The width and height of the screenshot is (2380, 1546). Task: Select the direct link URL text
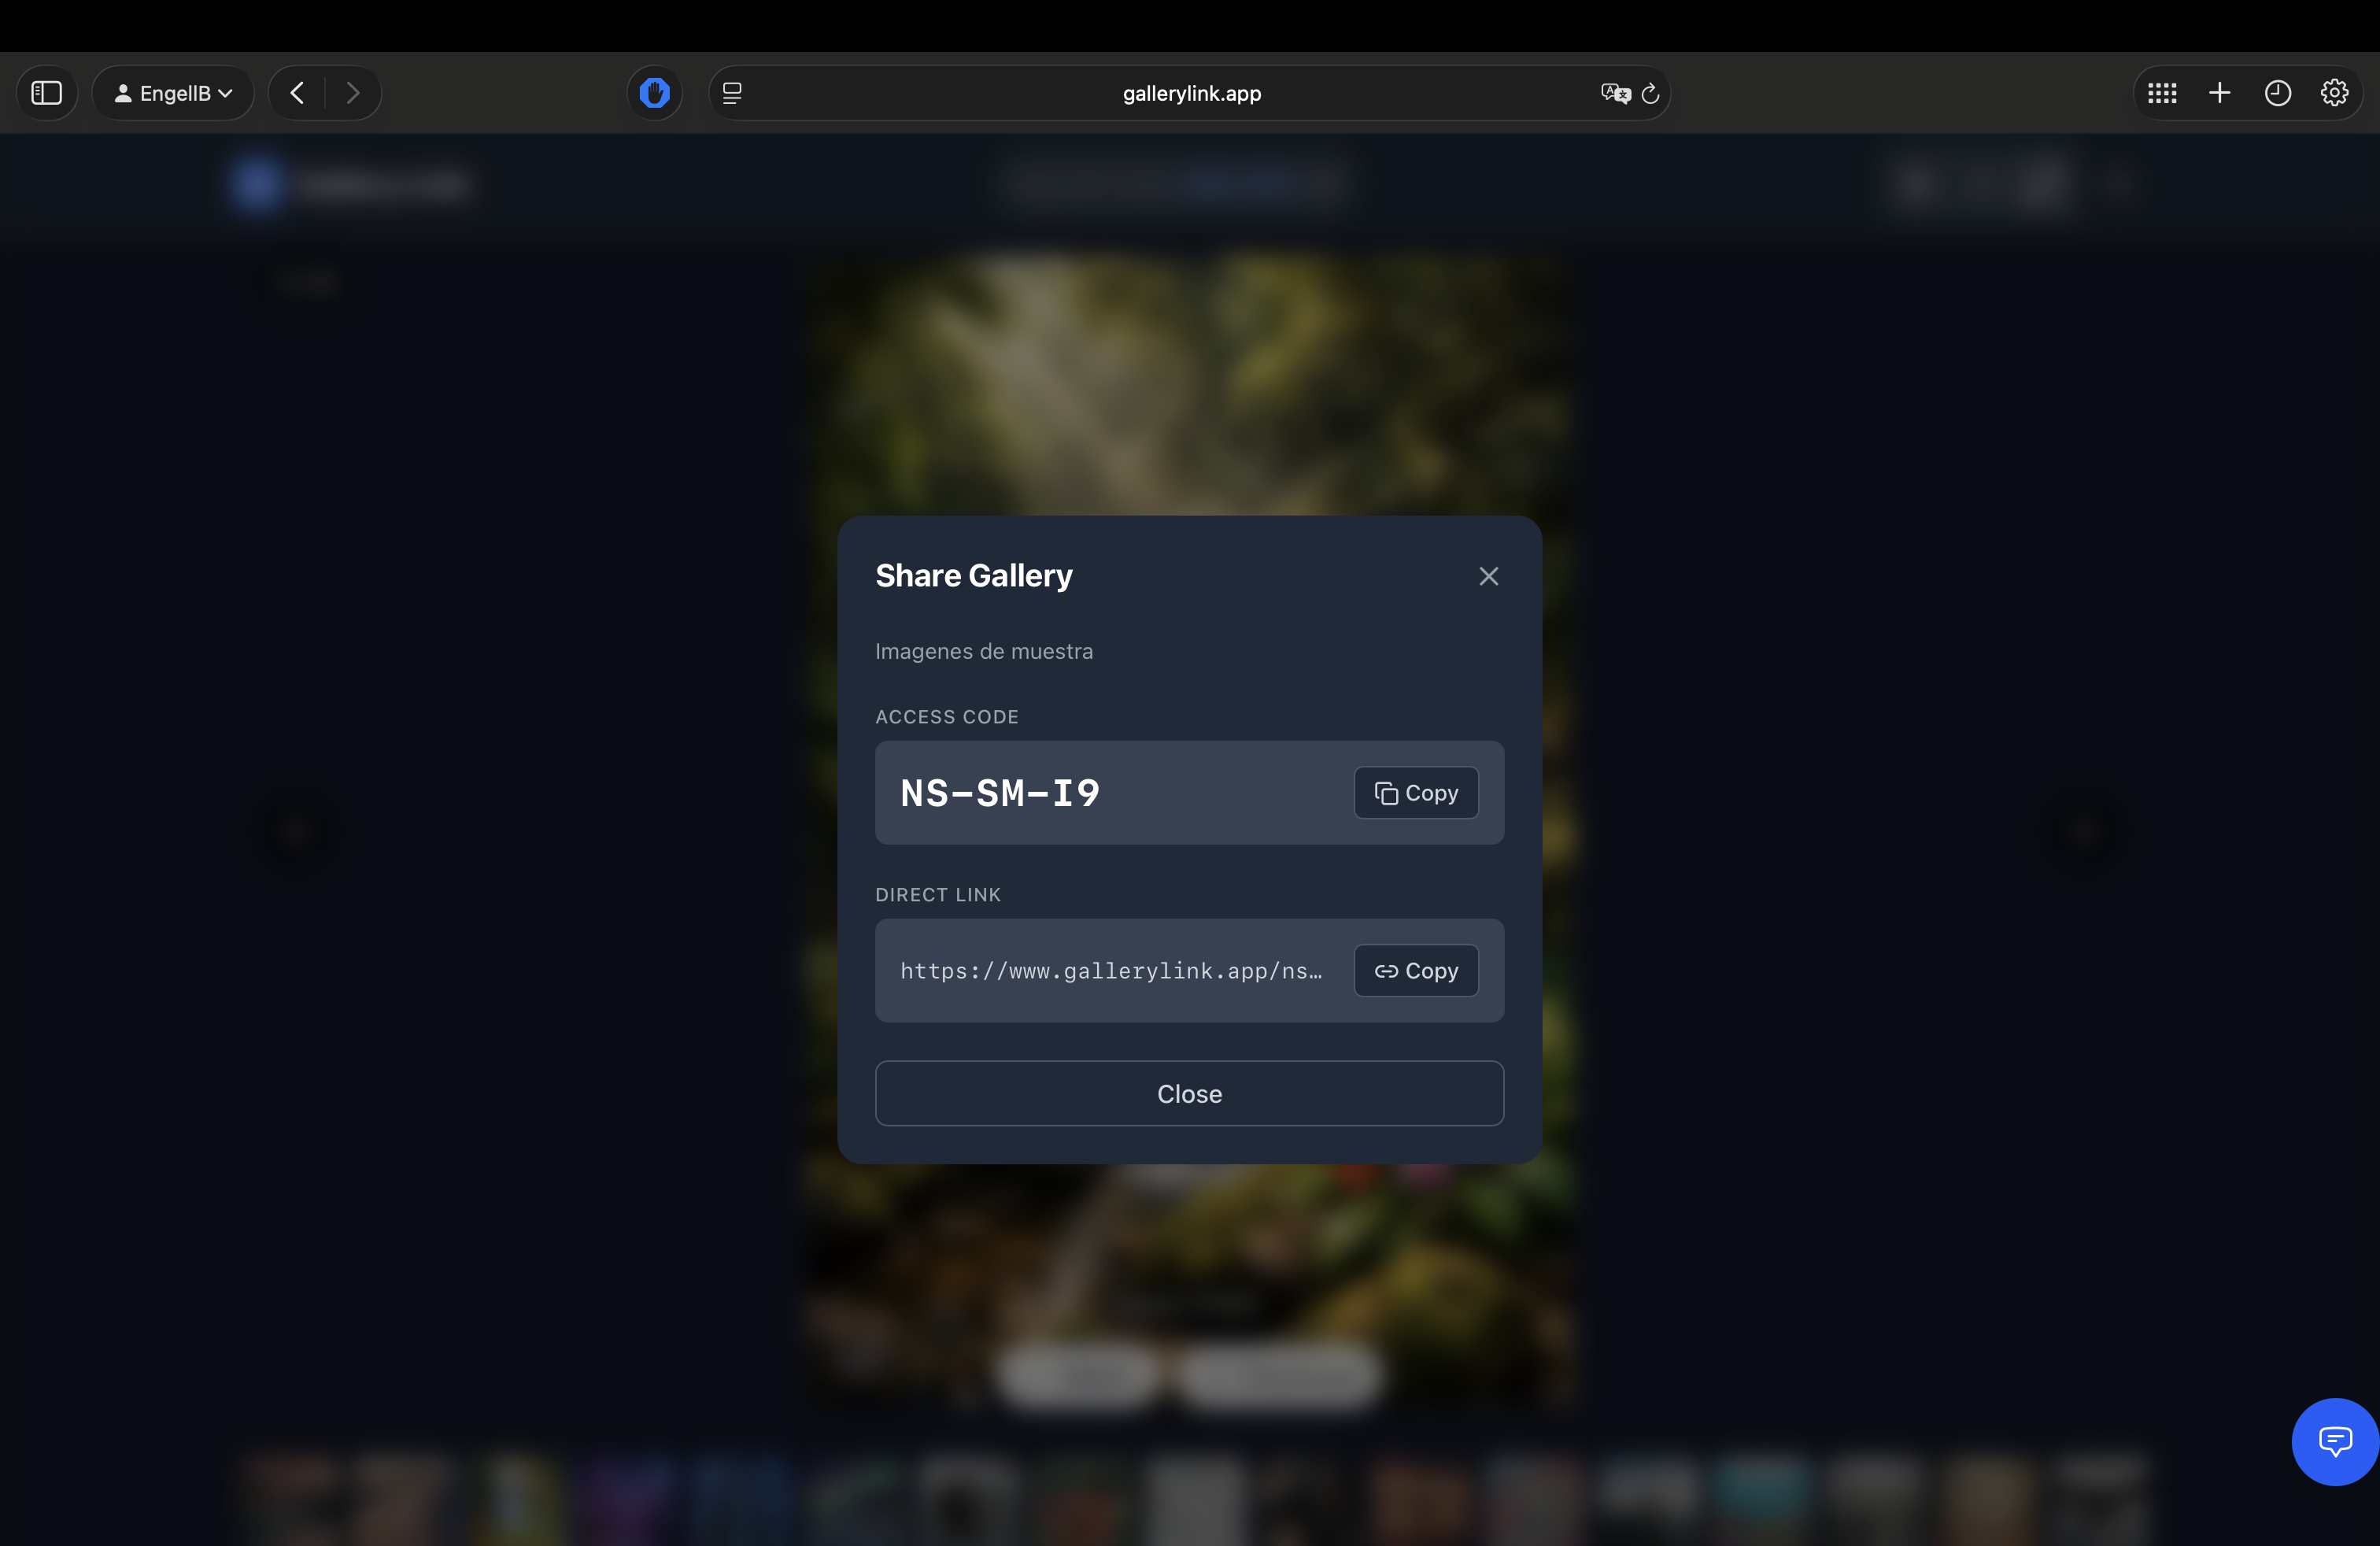1110,971
